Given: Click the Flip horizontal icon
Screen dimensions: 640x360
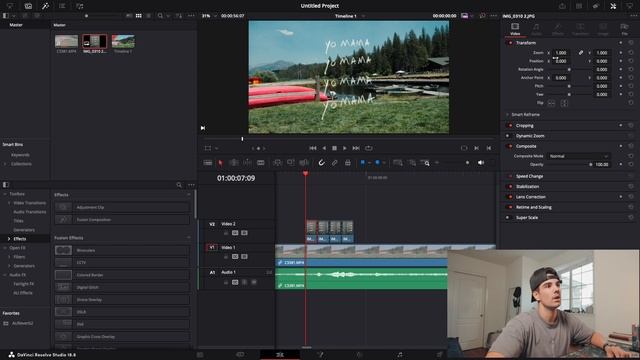Looking at the screenshot, I should [x=551, y=103].
